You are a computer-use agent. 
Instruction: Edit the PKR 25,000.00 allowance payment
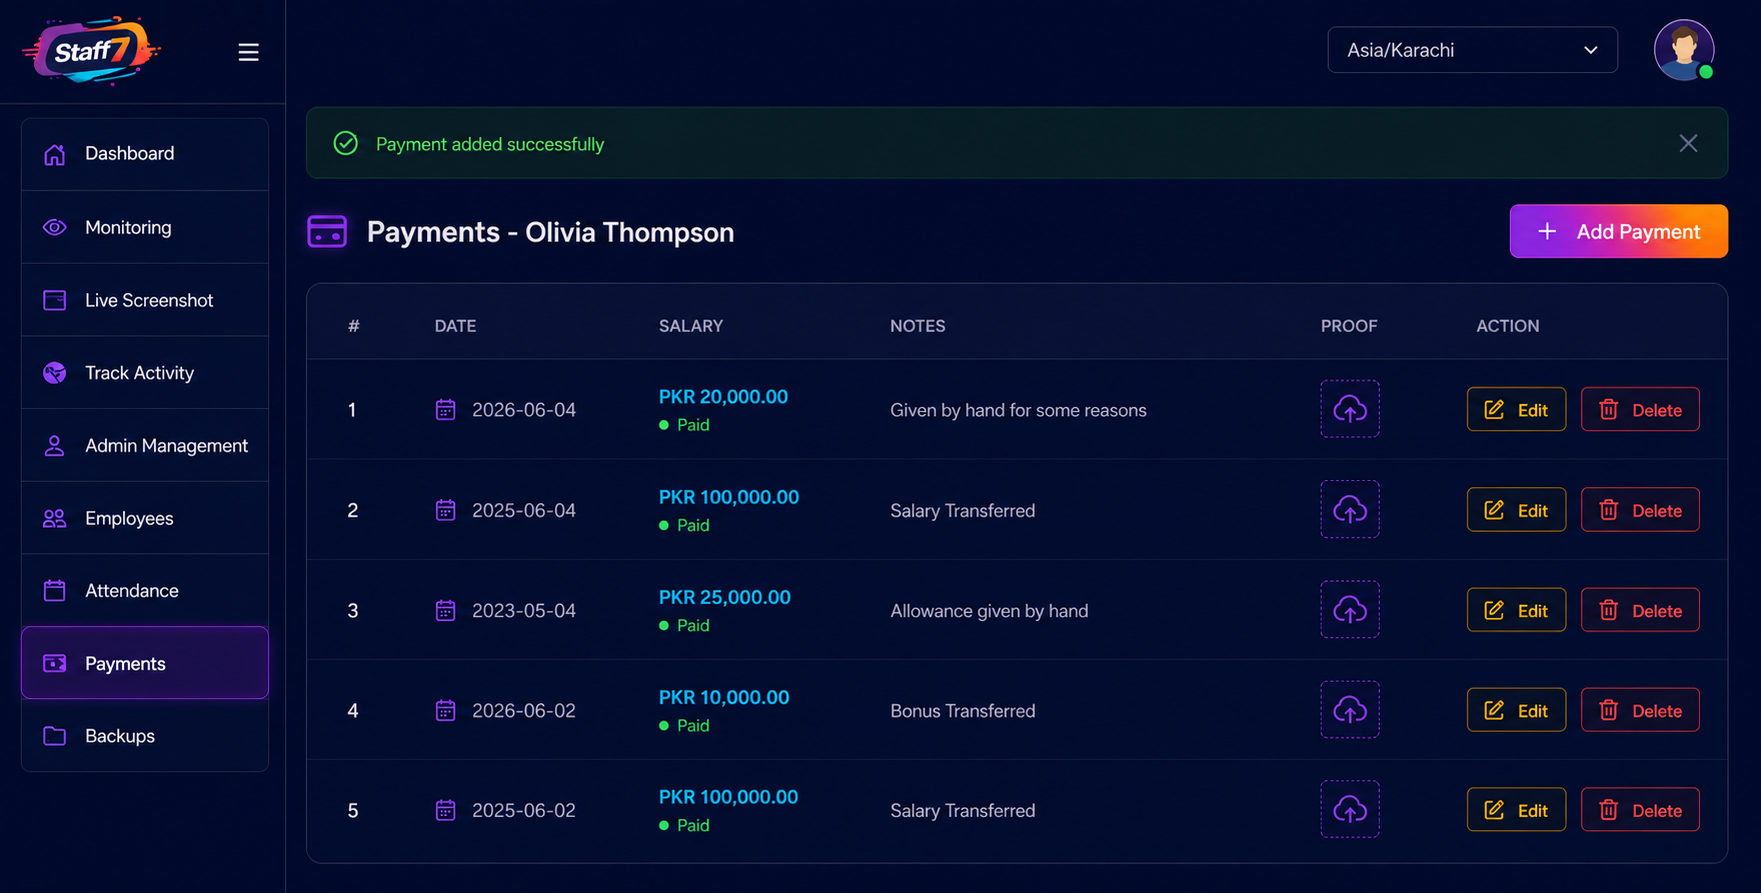coord(1516,610)
